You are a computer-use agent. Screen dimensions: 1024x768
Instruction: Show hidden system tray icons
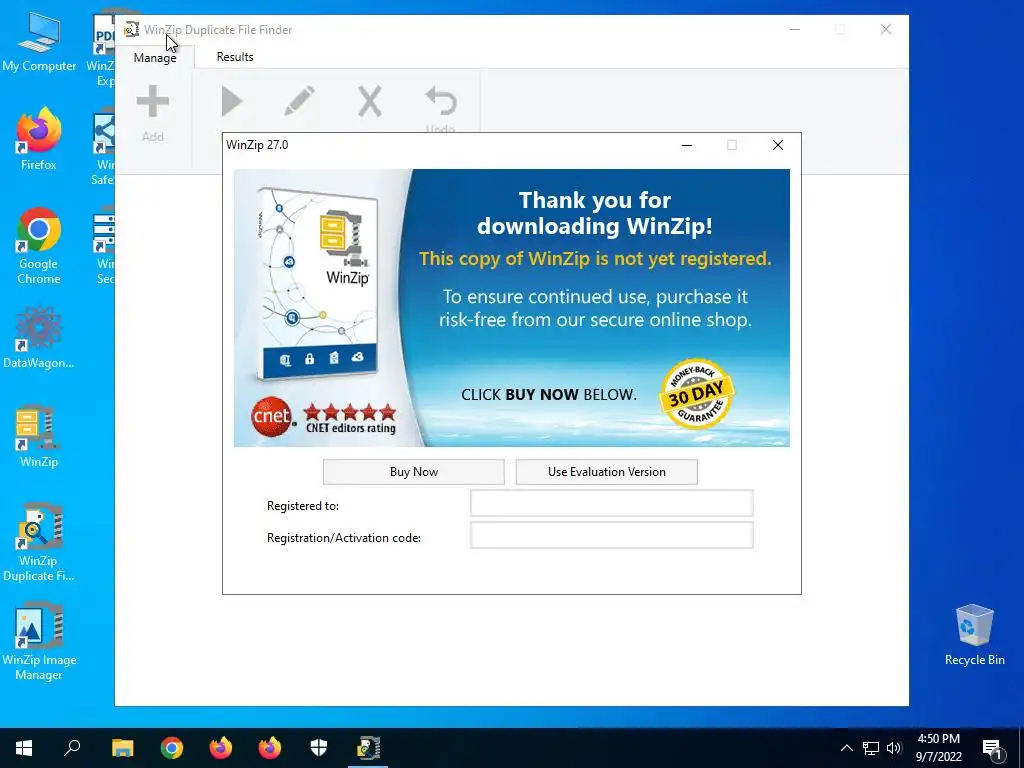tap(846, 748)
